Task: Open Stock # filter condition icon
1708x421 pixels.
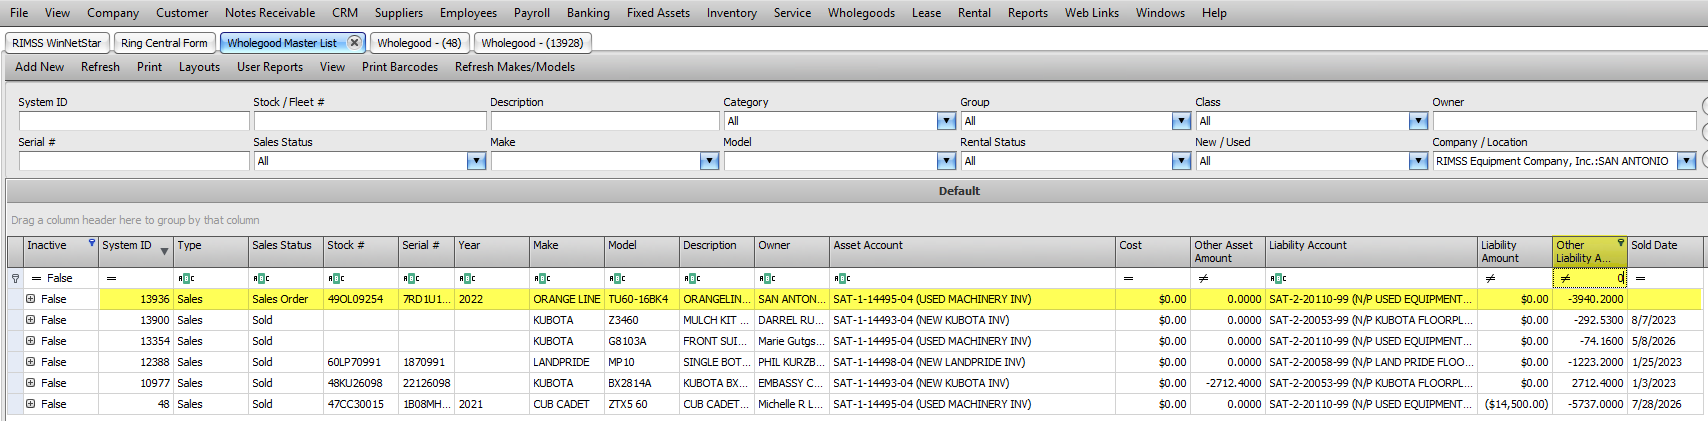Action: tap(336, 279)
